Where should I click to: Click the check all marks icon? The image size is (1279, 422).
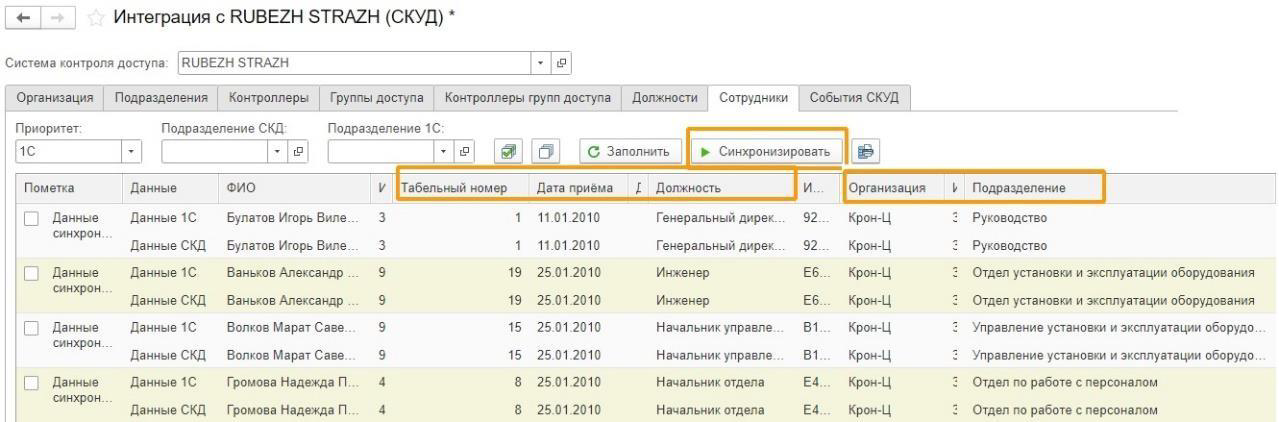509,152
